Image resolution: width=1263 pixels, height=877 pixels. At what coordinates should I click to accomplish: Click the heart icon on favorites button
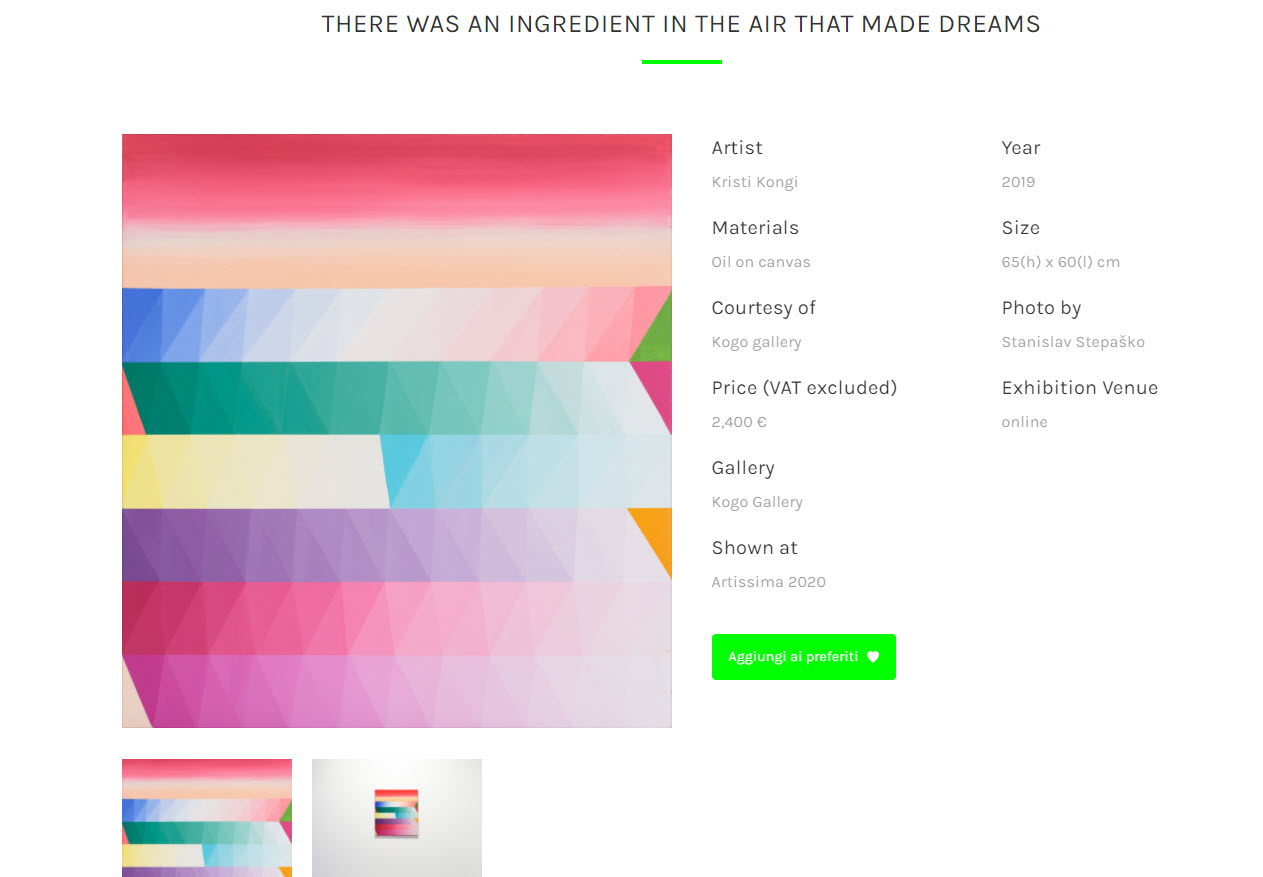(x=873, y=657)
